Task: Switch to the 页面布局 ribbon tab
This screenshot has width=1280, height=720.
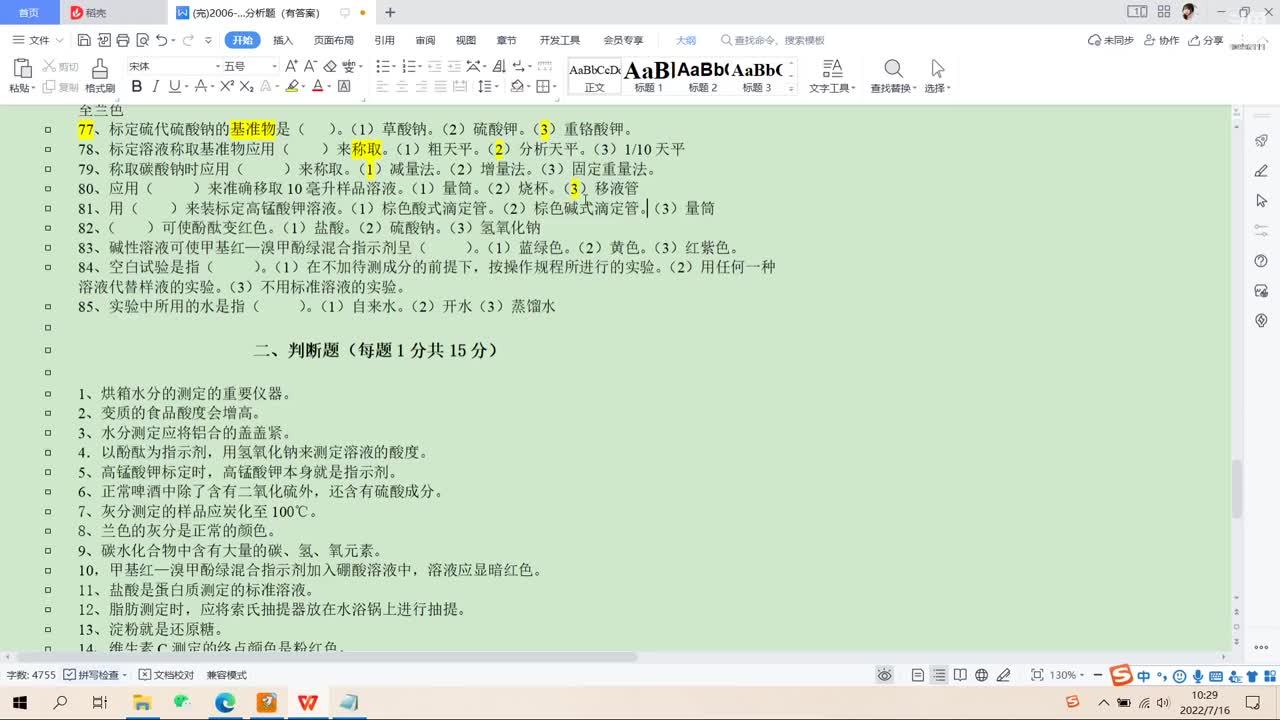Action: (334, 40)
